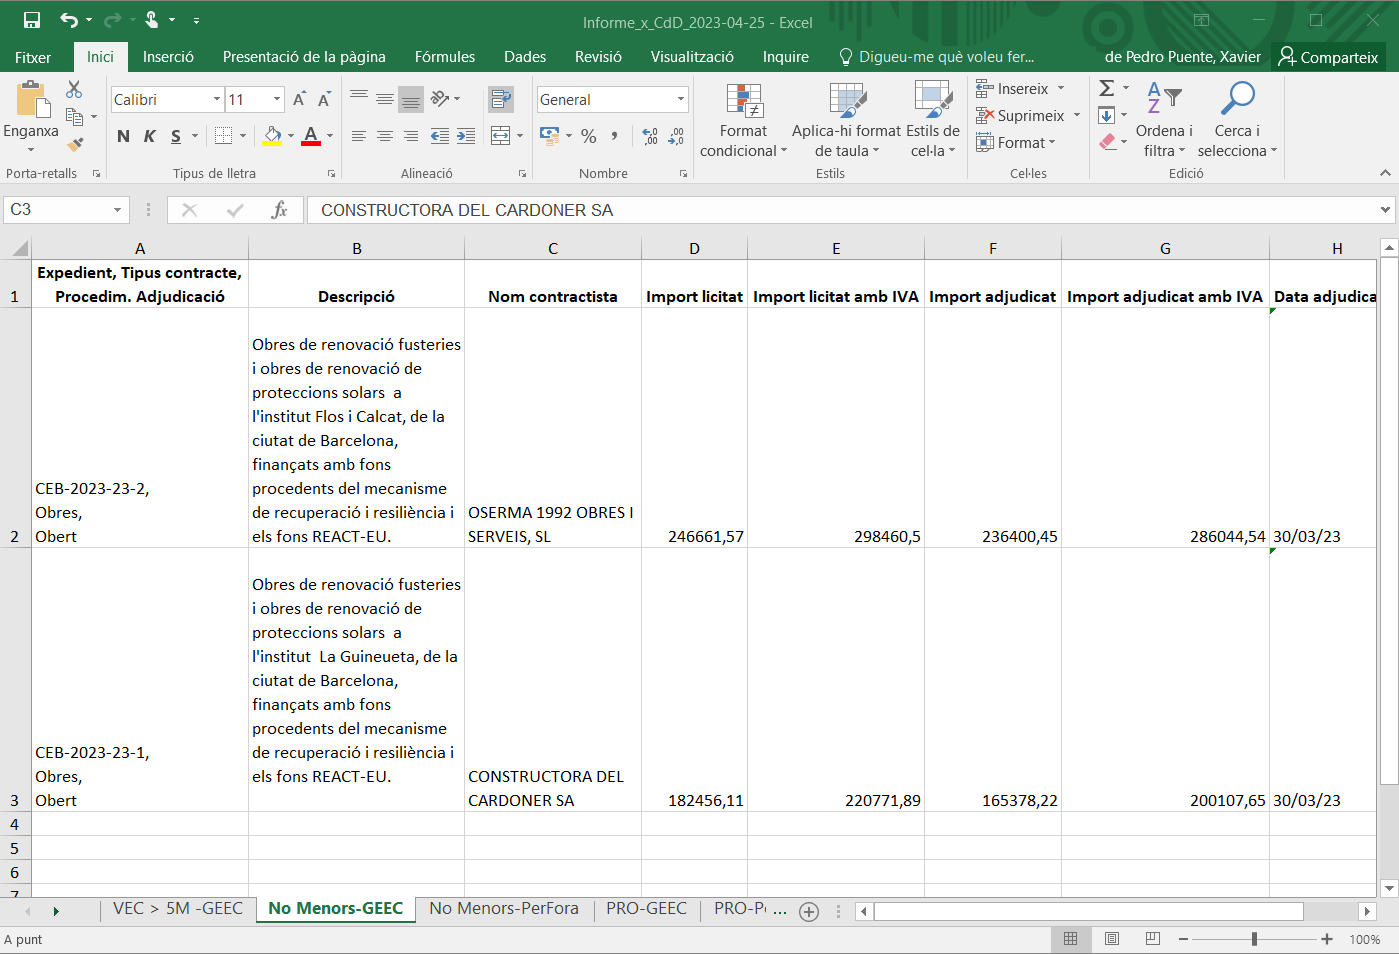Toggle wrap text button
This screenshot has width=1399, height=954.
coord(501,99)
